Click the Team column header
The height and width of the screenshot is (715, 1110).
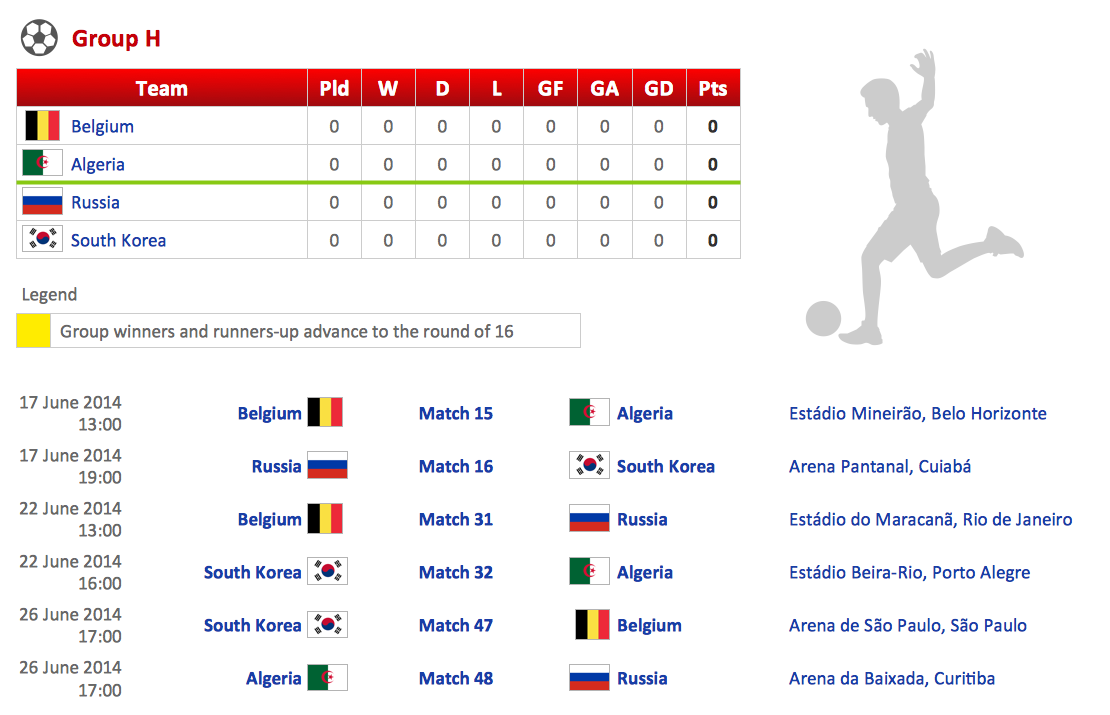click(162, 88)
